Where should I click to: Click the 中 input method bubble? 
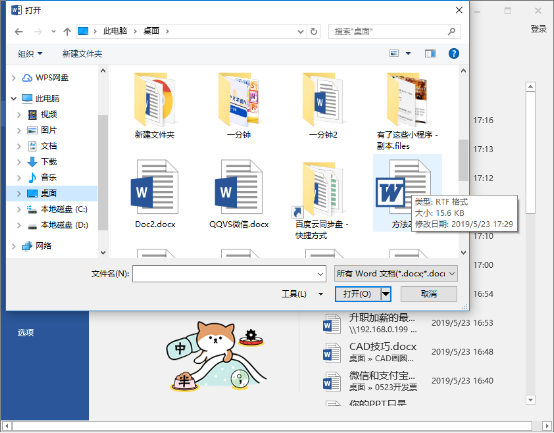pyautogui.click(x=180, y=348)
